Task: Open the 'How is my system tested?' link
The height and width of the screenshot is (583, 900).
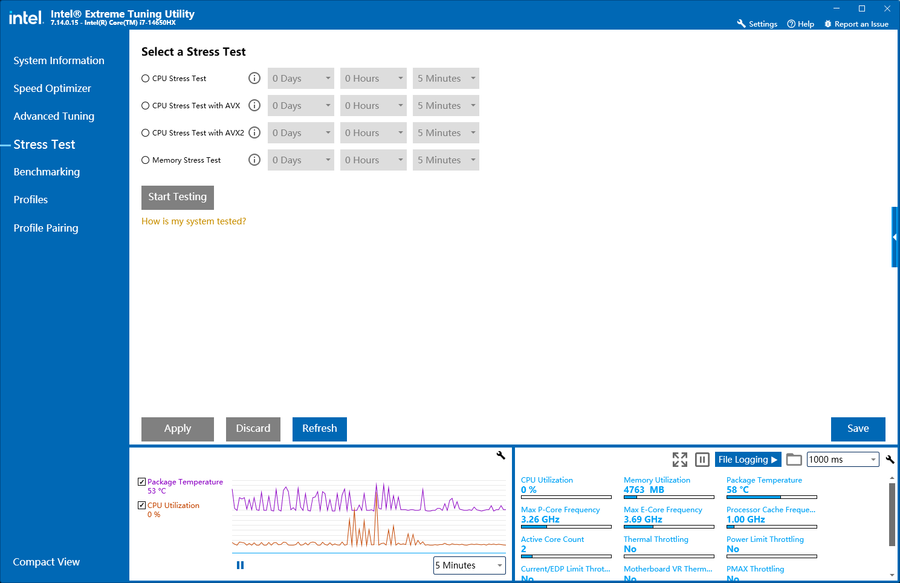Action: point(194,221)
